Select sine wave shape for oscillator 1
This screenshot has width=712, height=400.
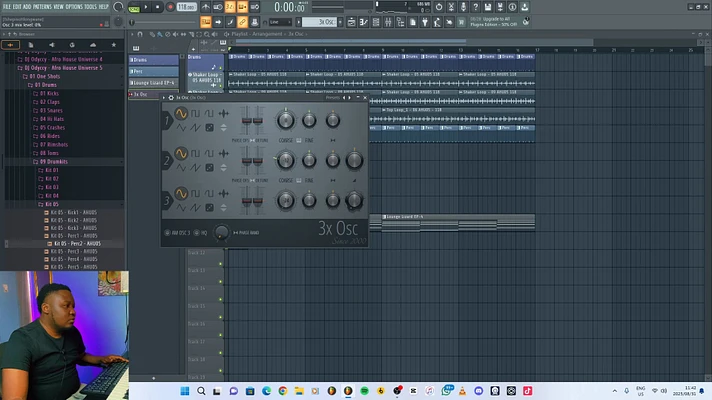pos(181,113)
